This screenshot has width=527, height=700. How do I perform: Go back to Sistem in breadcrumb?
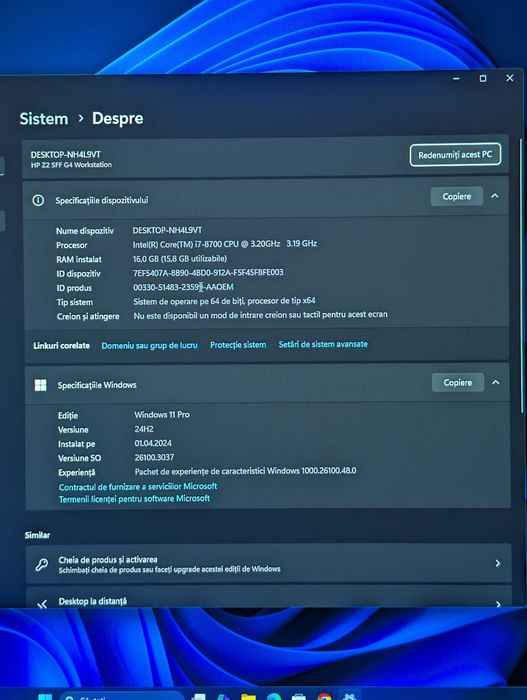(44, 119)
